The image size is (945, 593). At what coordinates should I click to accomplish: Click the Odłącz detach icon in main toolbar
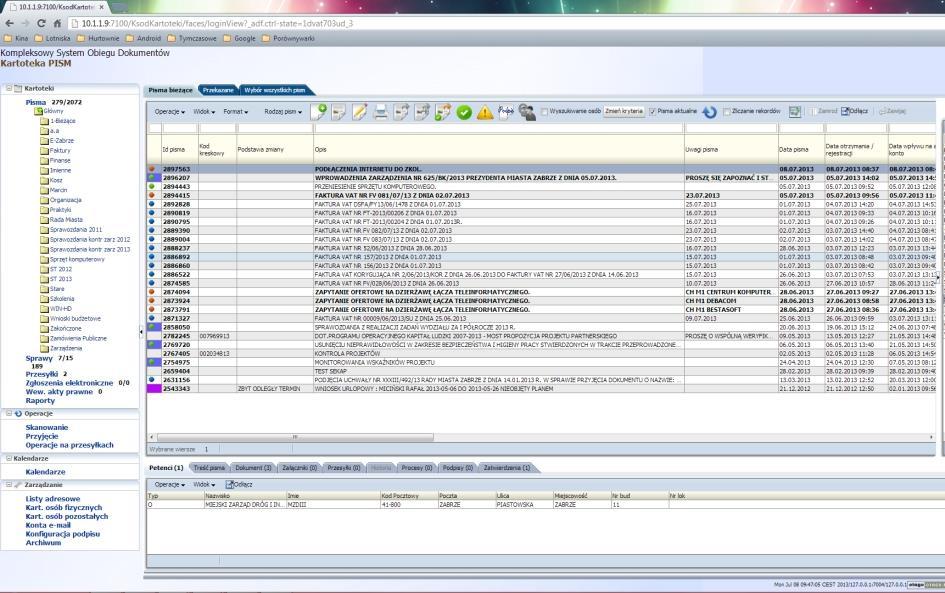[845, 111]
